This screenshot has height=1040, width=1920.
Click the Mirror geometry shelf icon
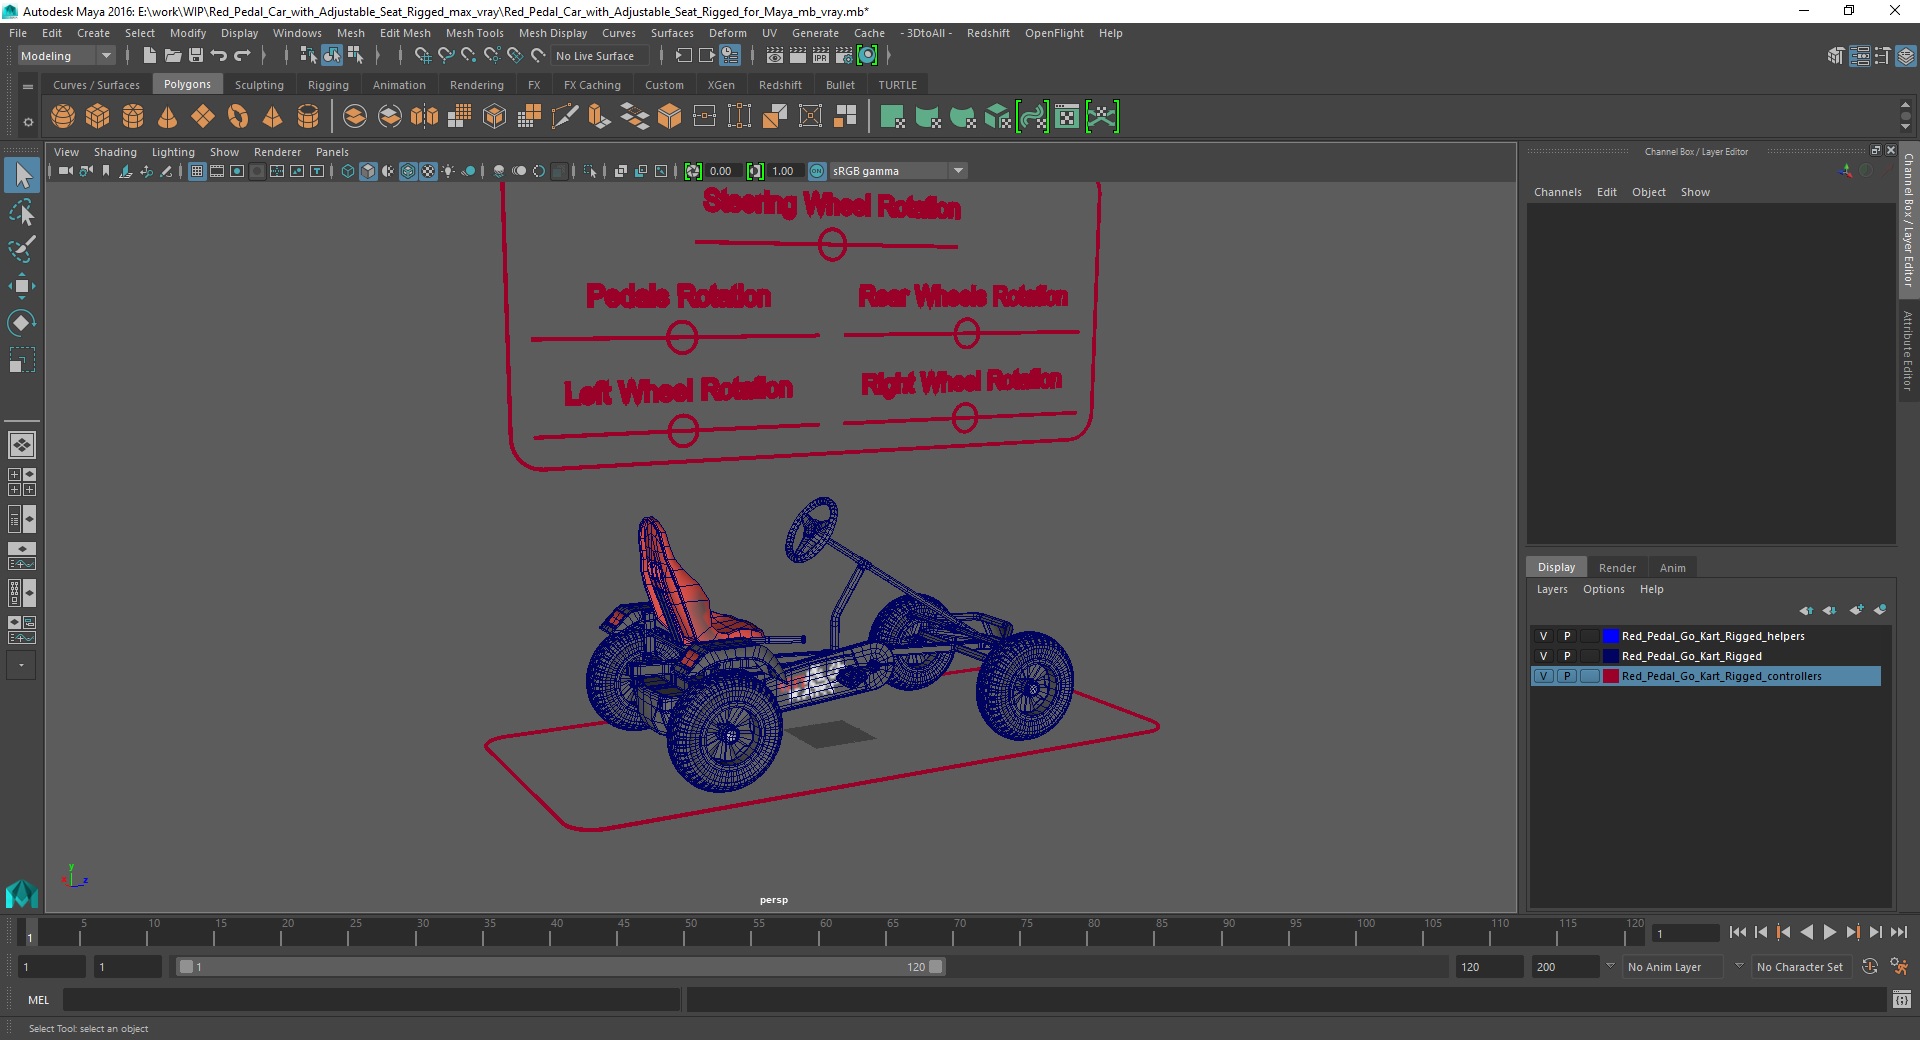pos(425,117)
